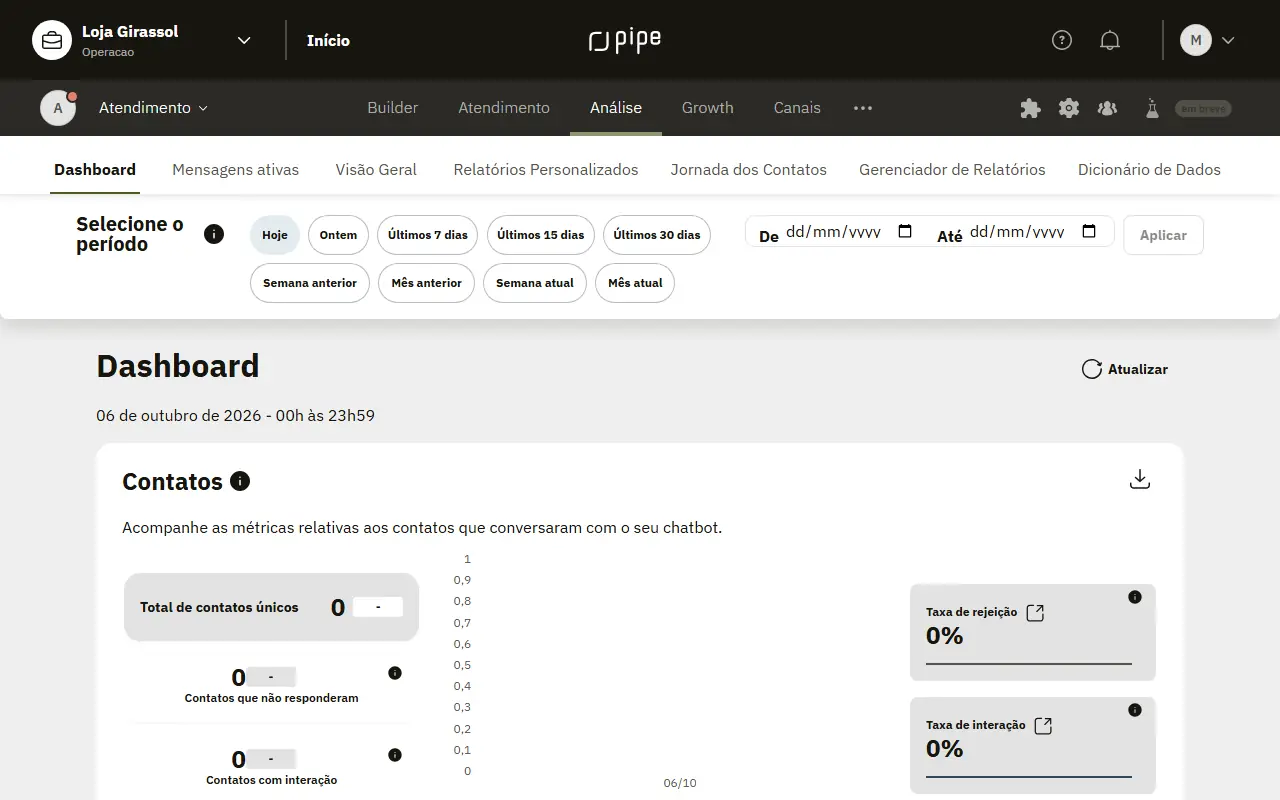Image resolution: width=1280 pixels, height=800 pixels.
Task: Open the notifications bell
Action: click(1110, 40)
